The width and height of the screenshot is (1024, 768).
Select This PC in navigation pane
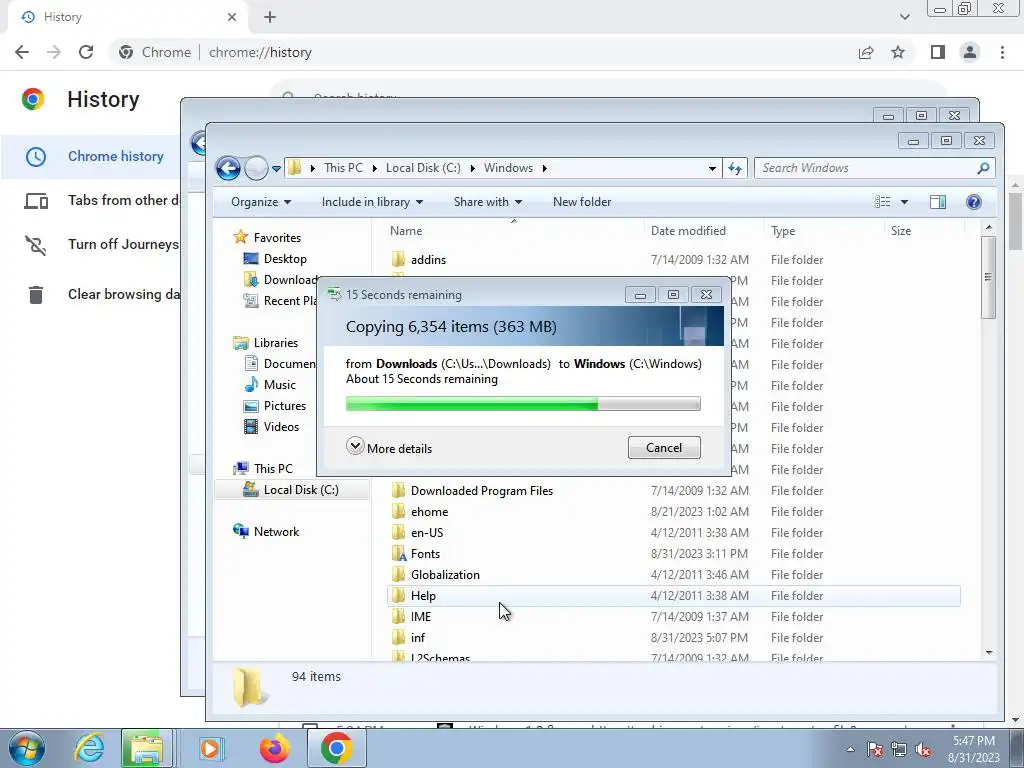tap(273, 468)
